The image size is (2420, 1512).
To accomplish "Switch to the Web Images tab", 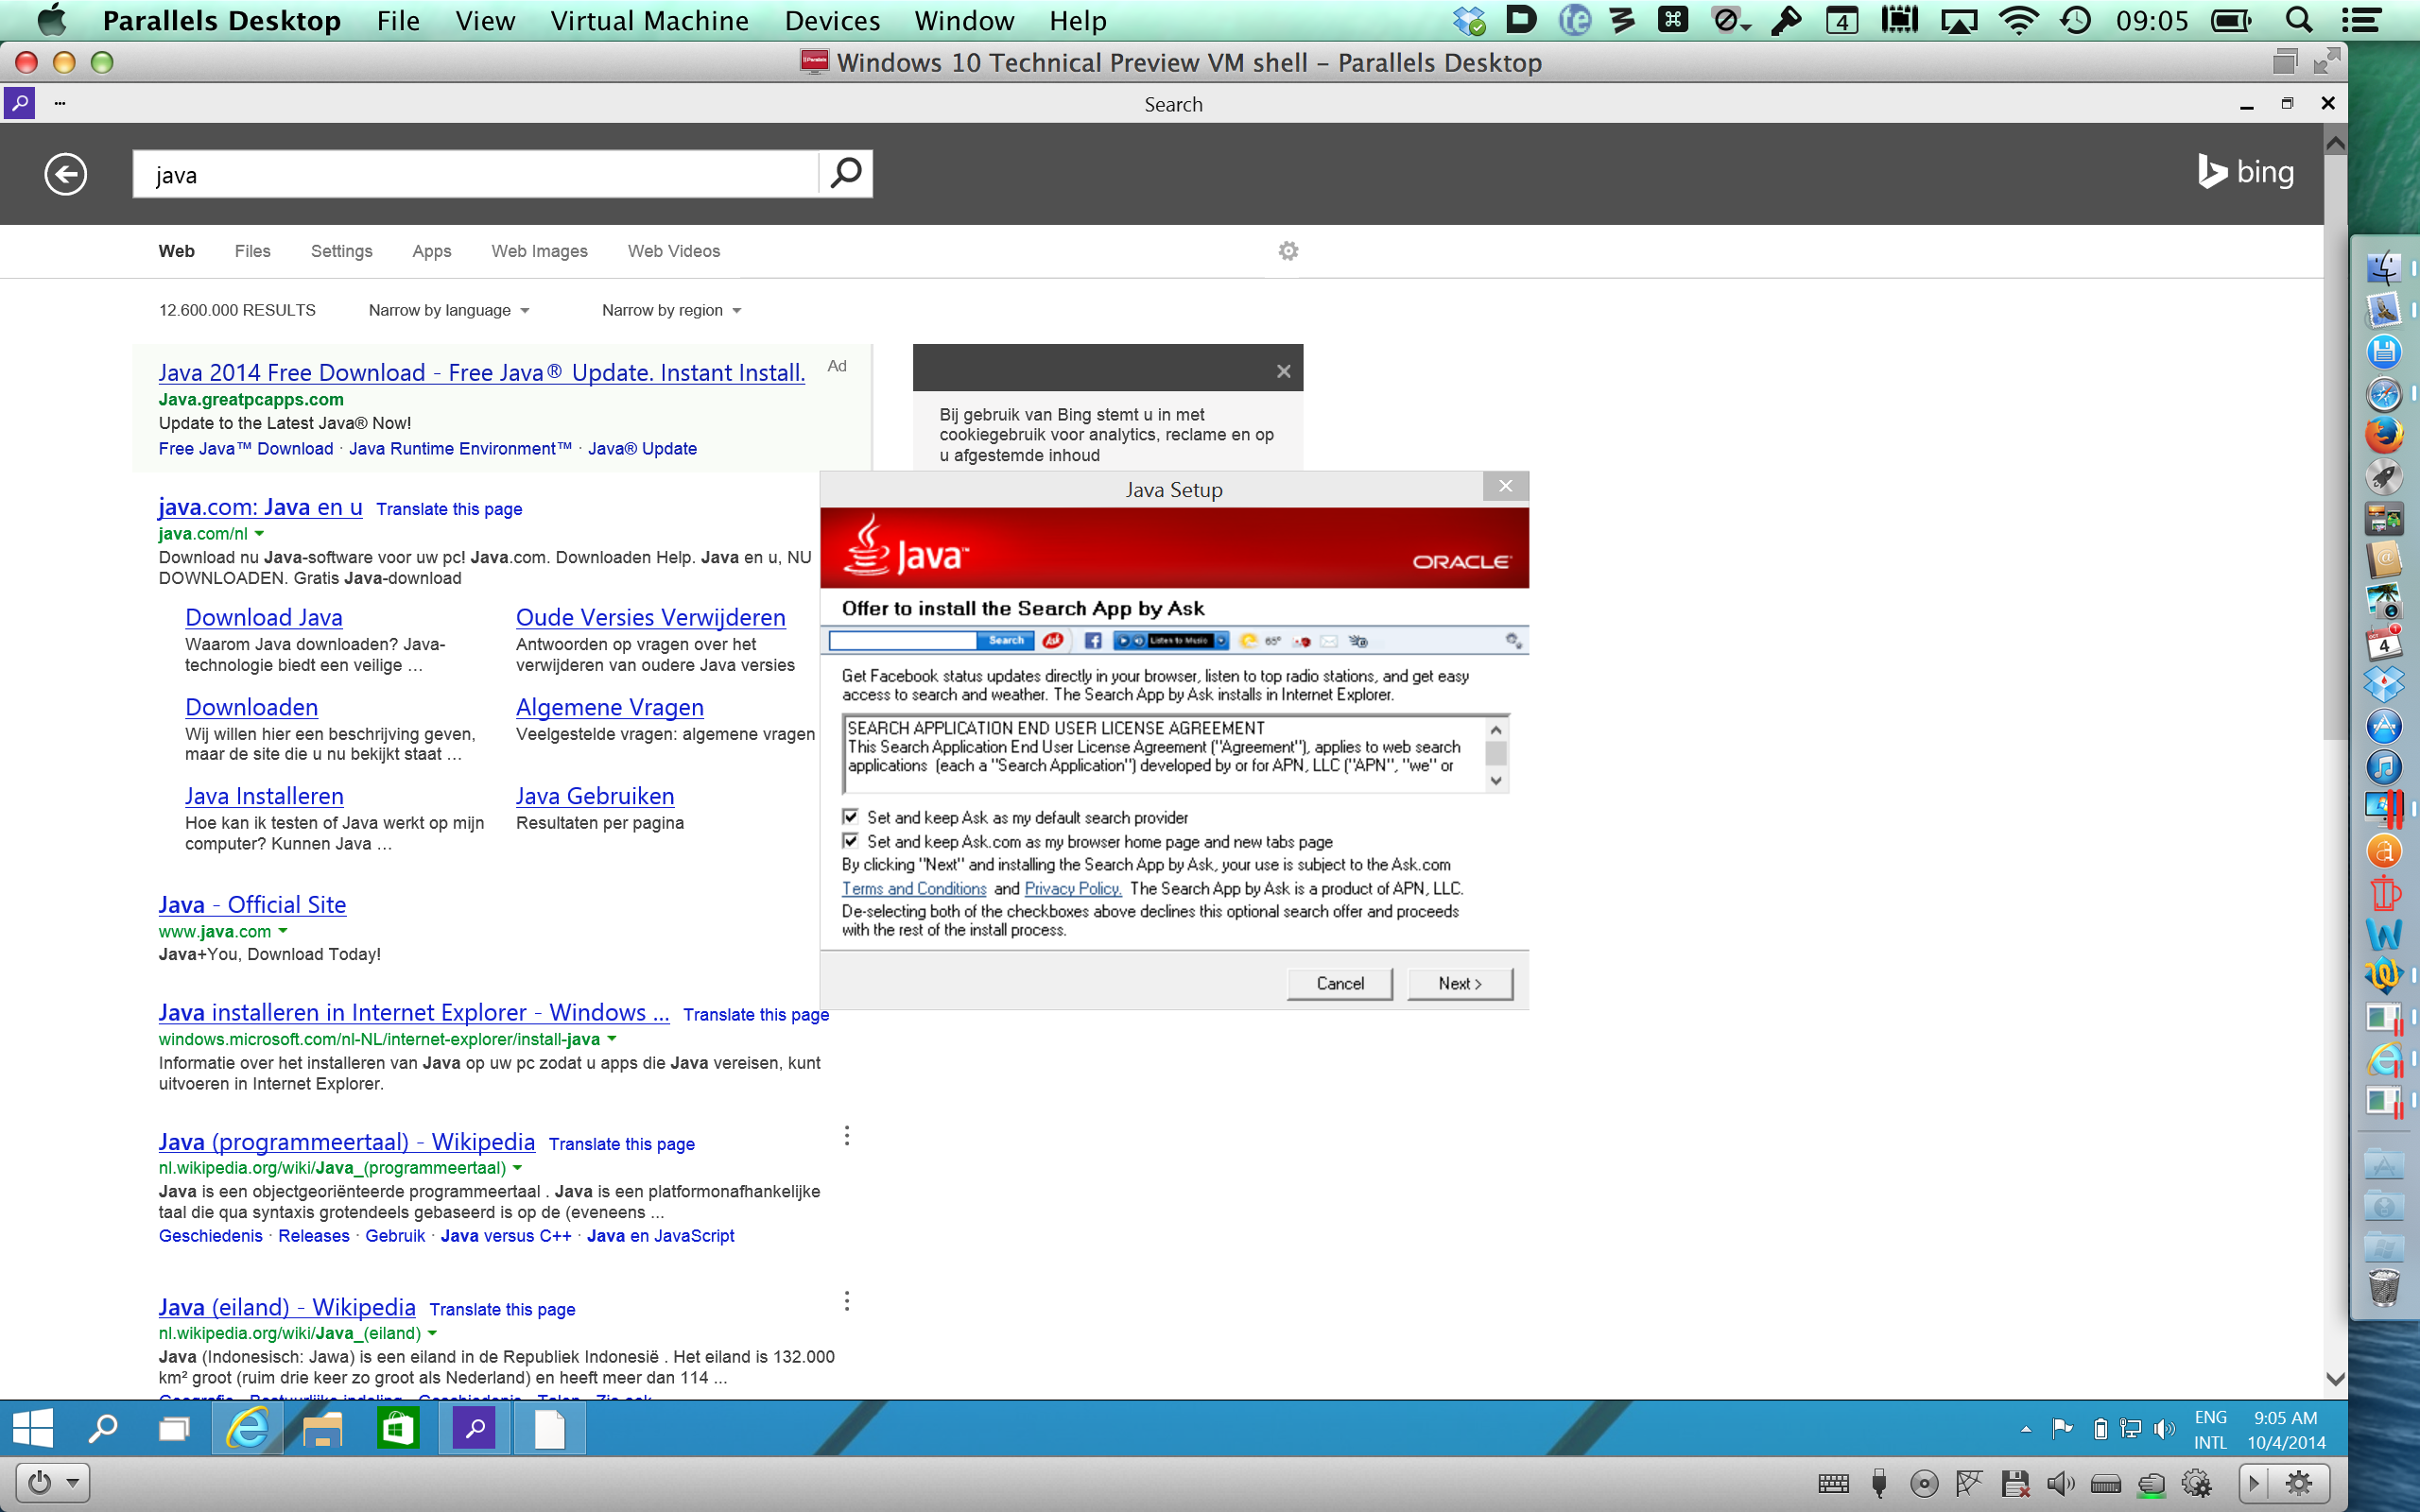I will [x=539, y=251].
